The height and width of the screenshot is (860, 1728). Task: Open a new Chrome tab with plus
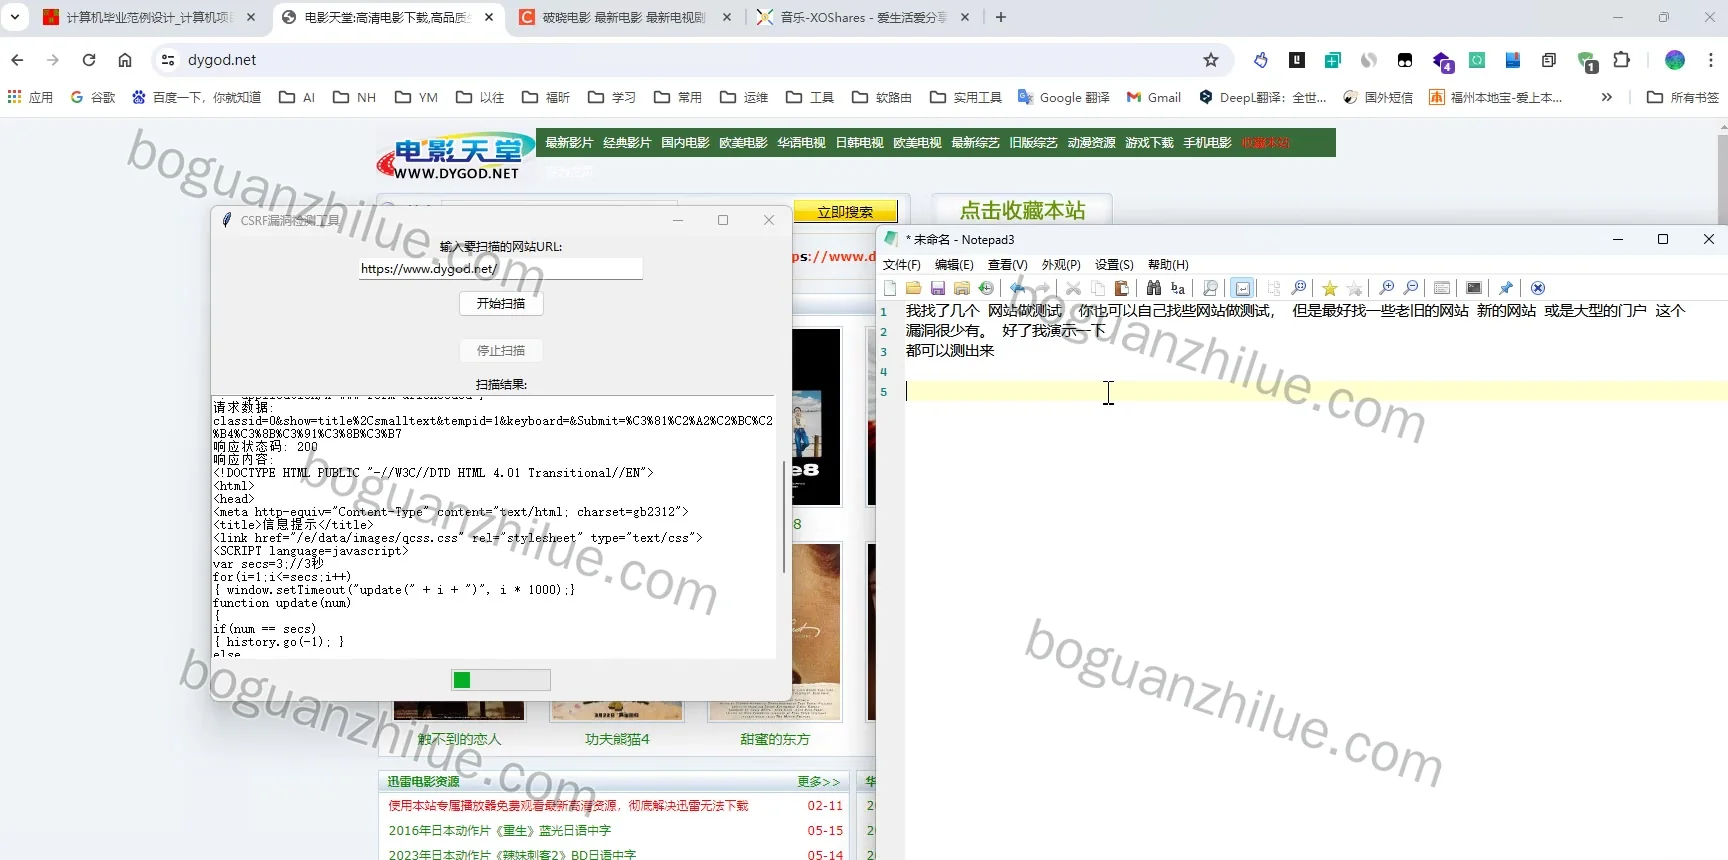click(1001, 17)
